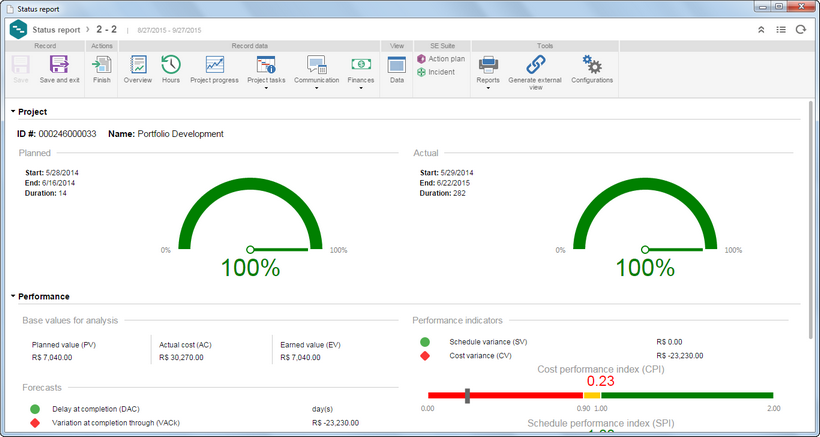Click the Actual duration value 282
Viewport: 820px width, 437px height.
(x=459, y=193)
